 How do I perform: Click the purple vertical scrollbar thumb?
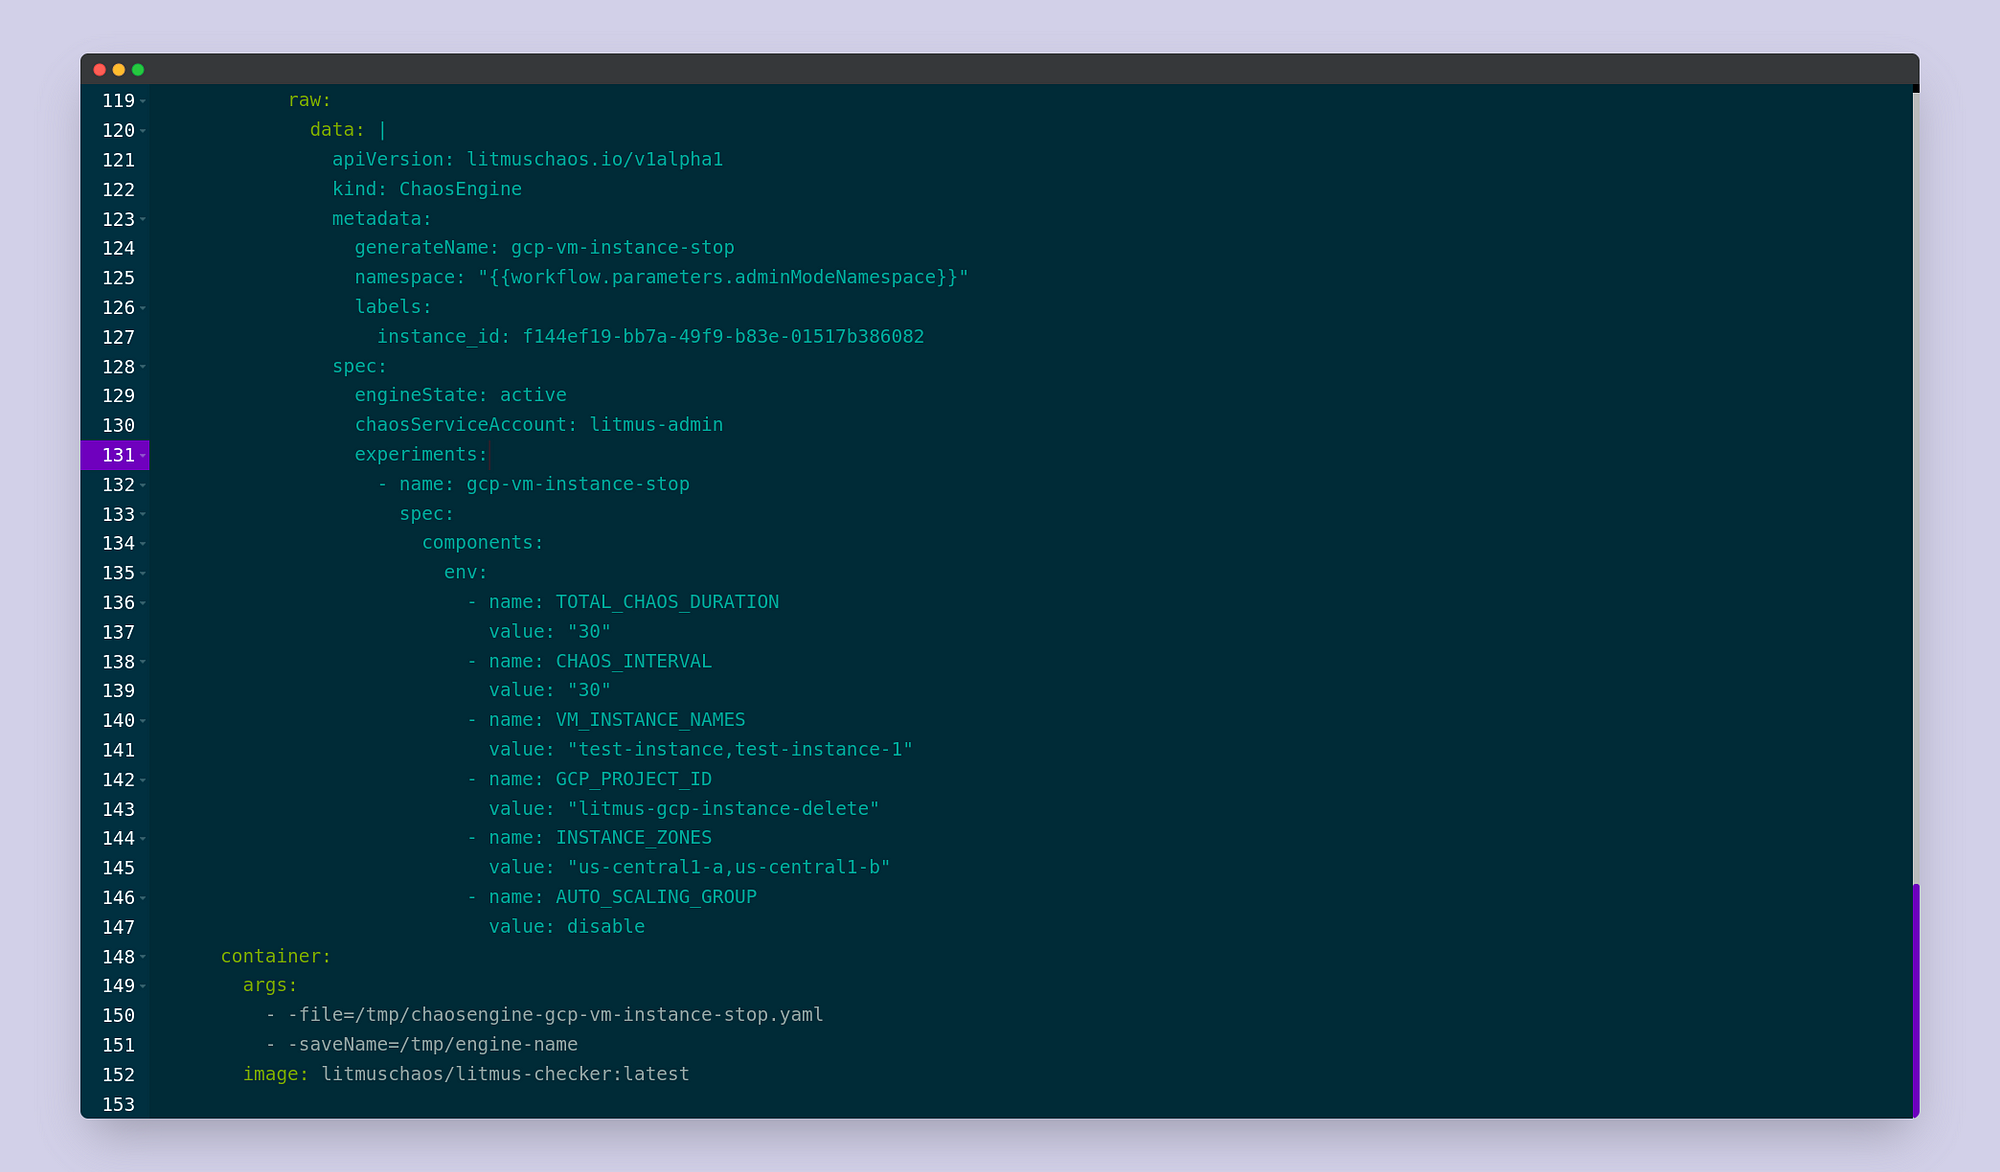[x=1916, y=1000]
